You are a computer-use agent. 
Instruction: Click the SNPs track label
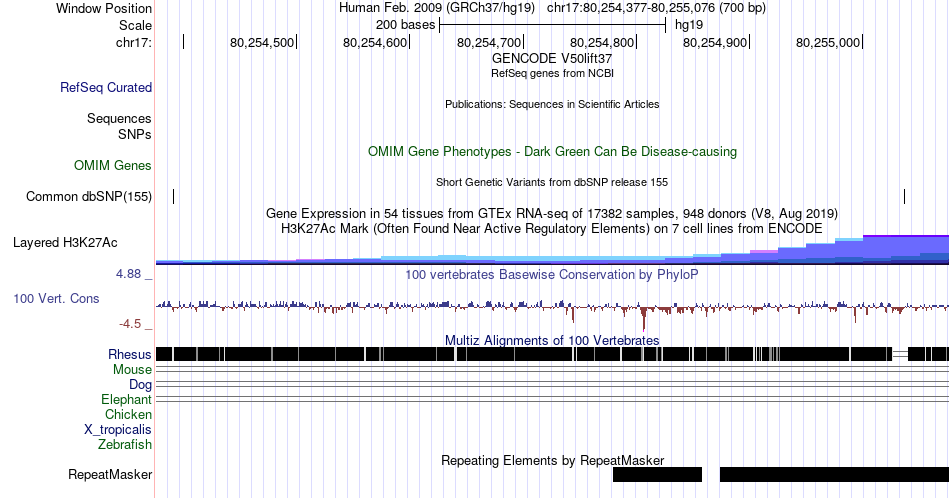click(135, 134)
